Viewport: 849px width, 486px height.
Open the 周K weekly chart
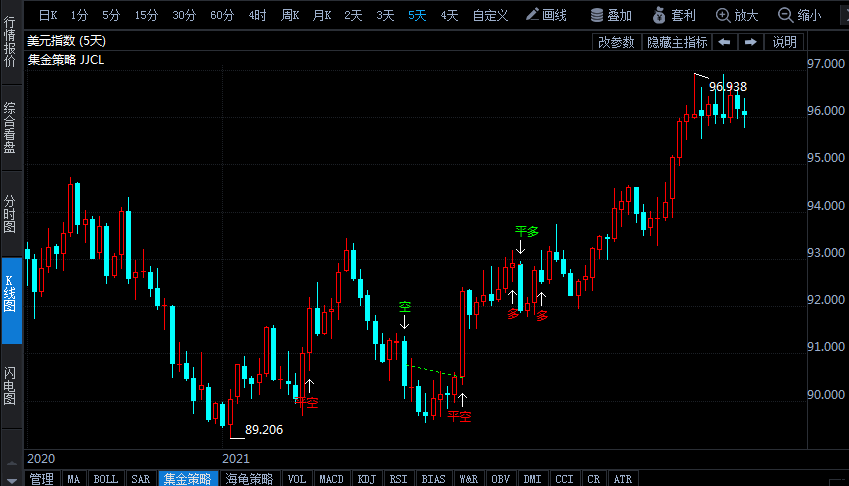coord(290,15)
